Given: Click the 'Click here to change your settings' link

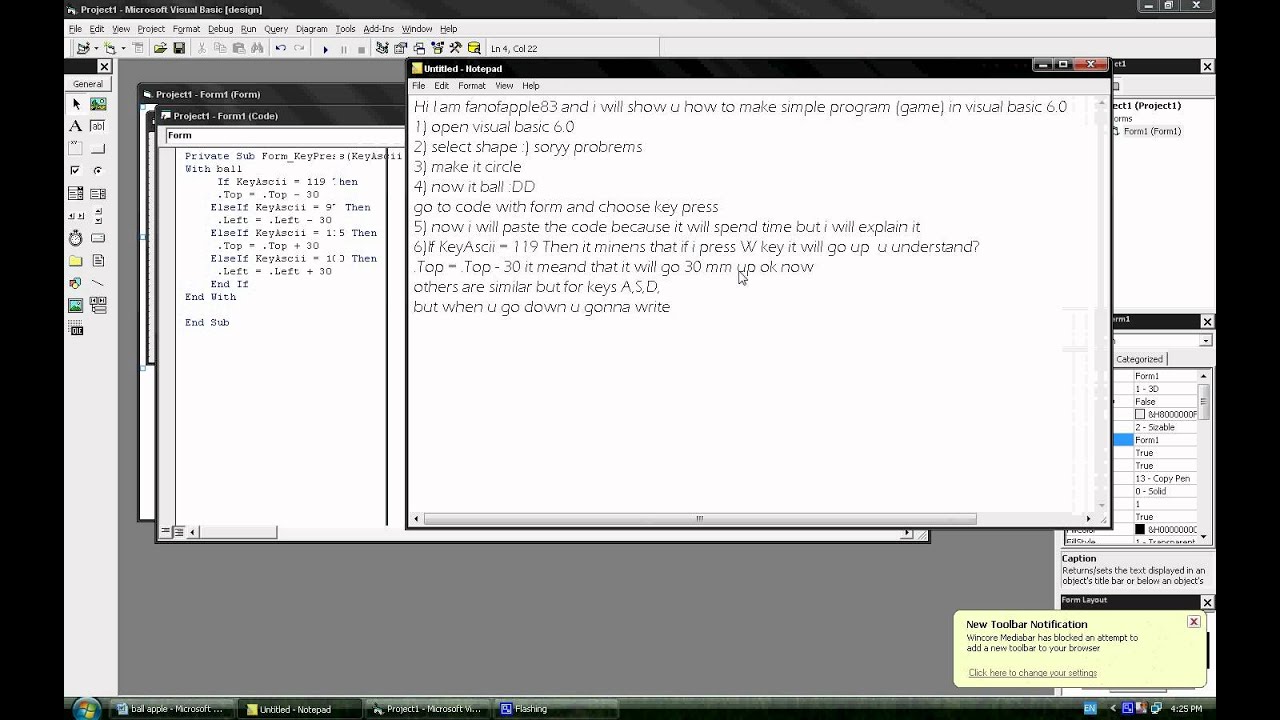Looking at the screenshot, I should 1032,673.
